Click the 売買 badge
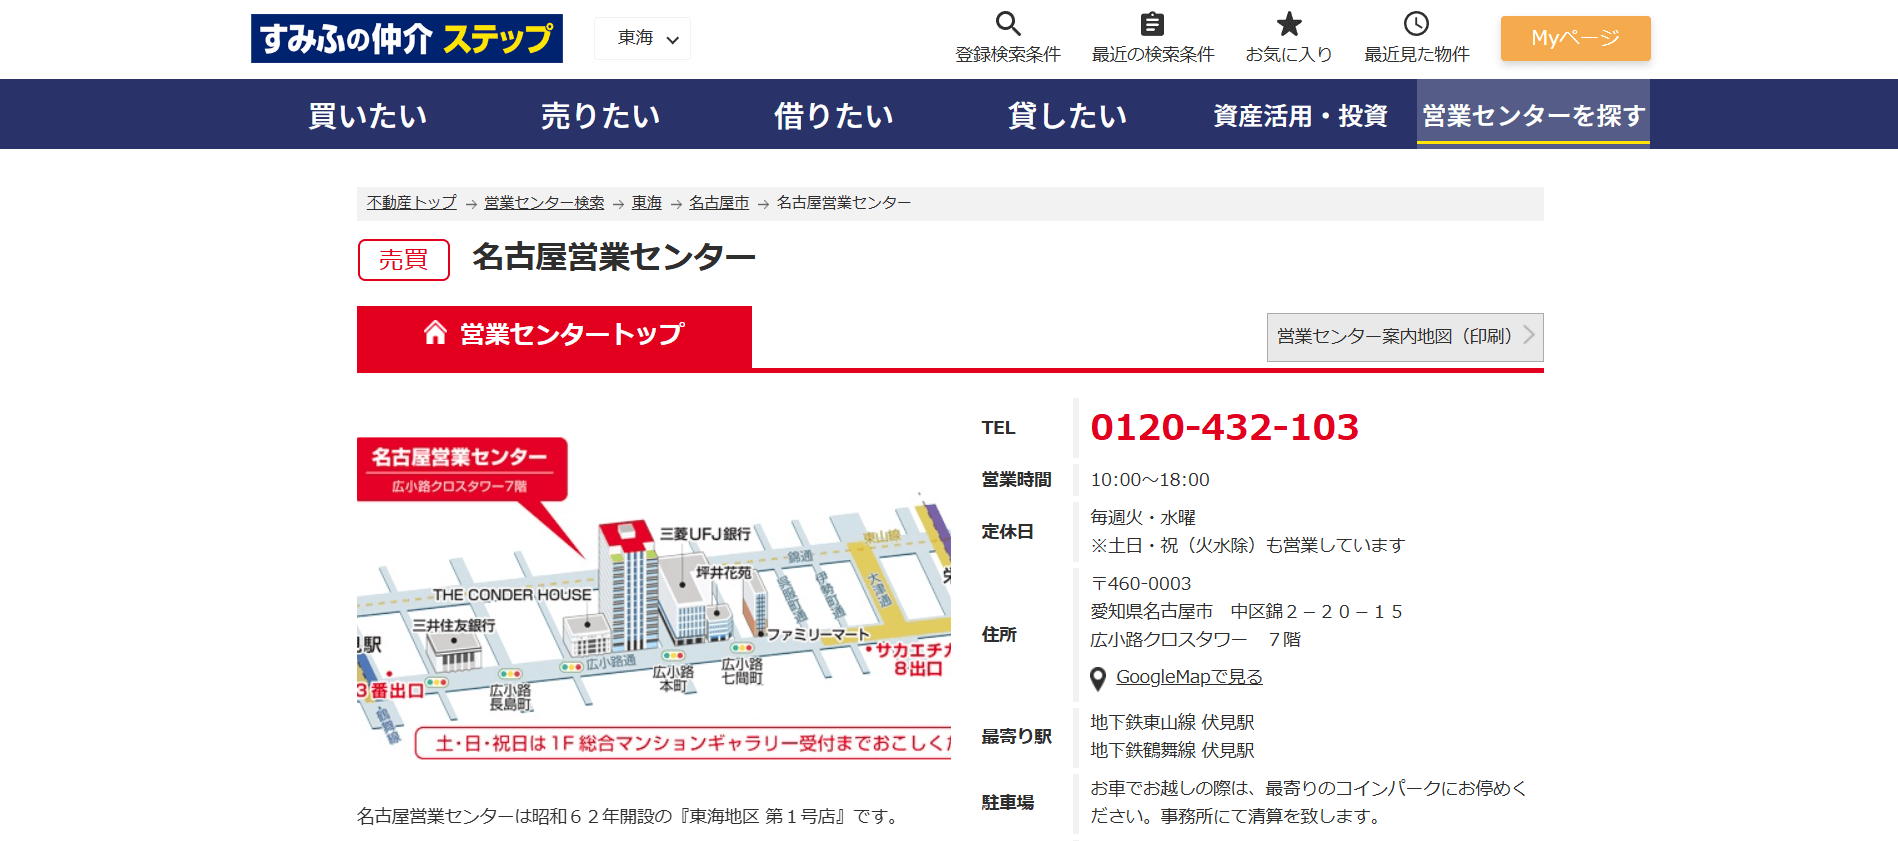 coord(404,260)
